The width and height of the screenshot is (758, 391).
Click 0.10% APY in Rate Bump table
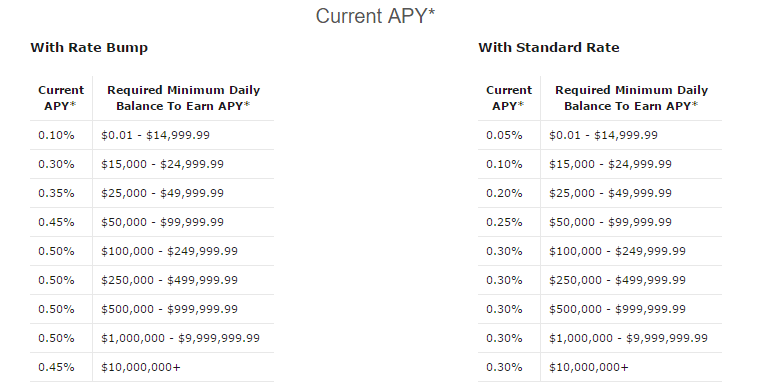pos(57,135)
